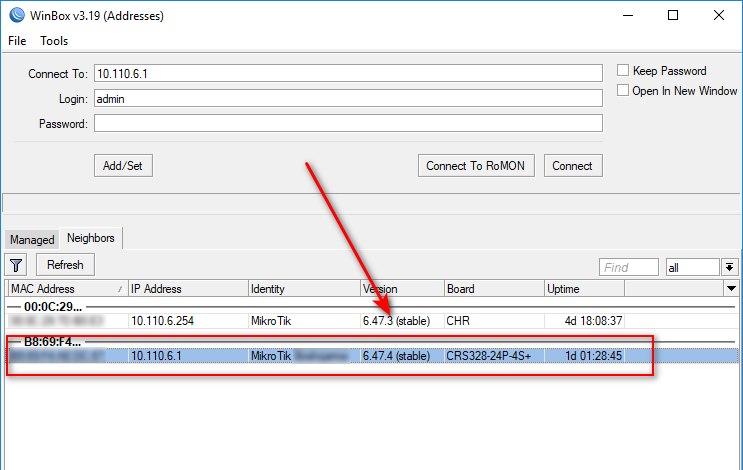Screen dimensions: 743x470
Task: Sort by IP Address column header
Action: pos(188,289)
